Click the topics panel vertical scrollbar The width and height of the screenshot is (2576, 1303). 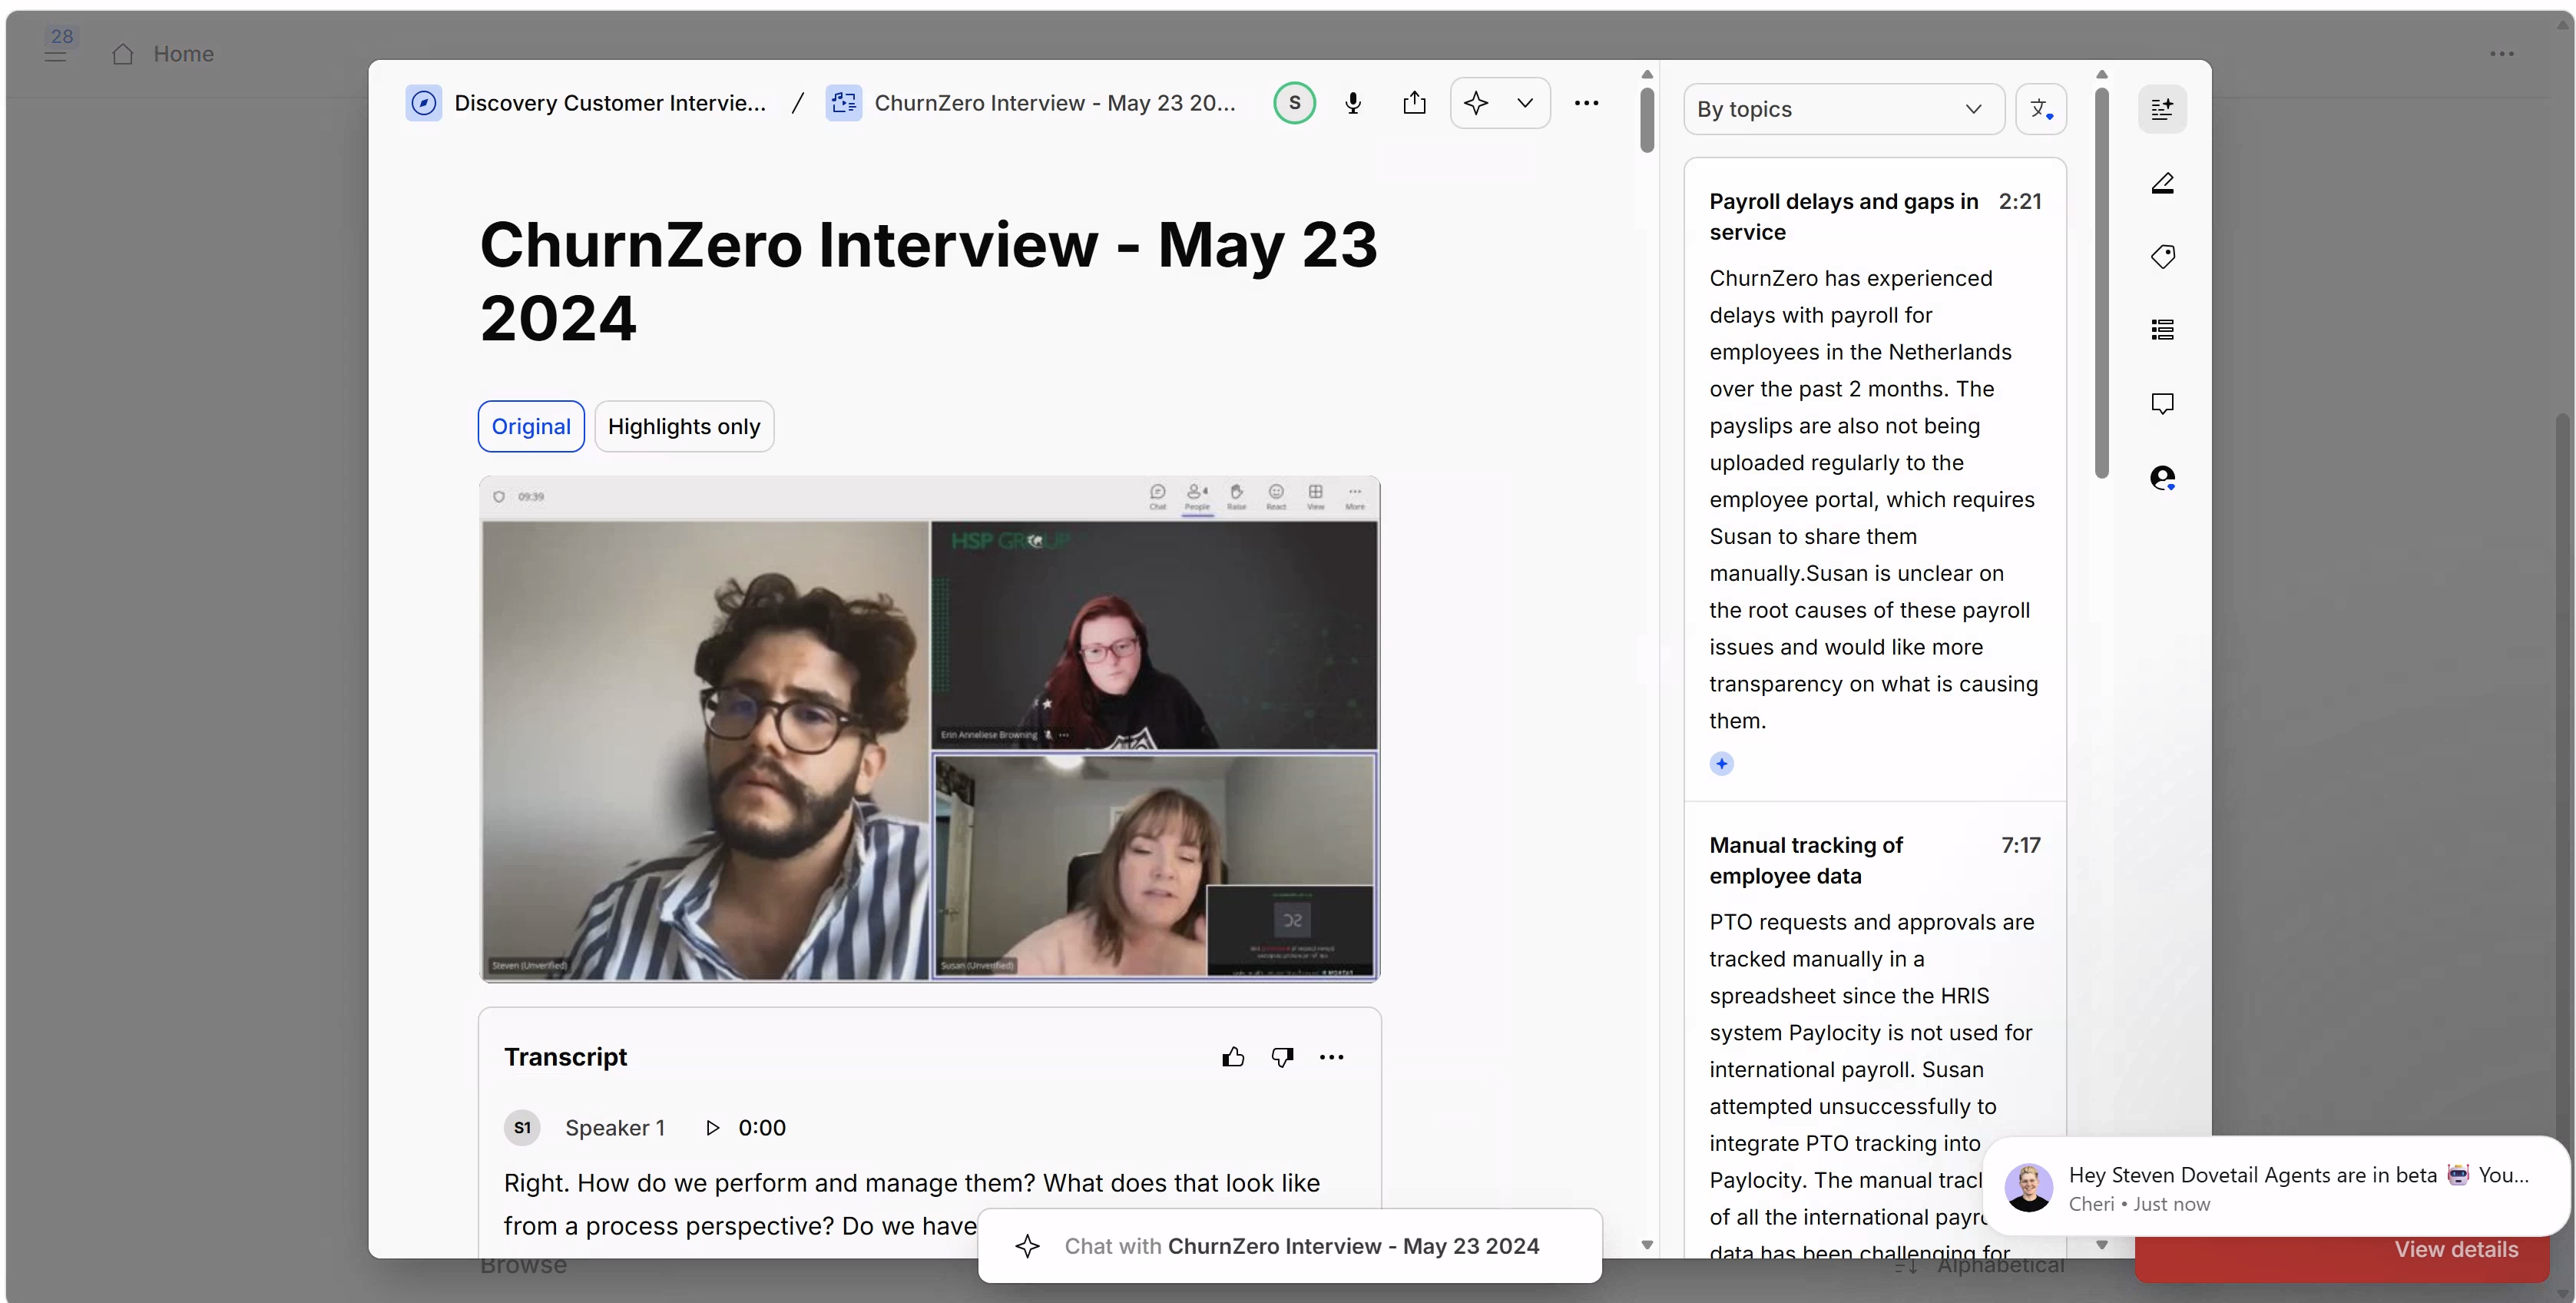(2101, 283)
